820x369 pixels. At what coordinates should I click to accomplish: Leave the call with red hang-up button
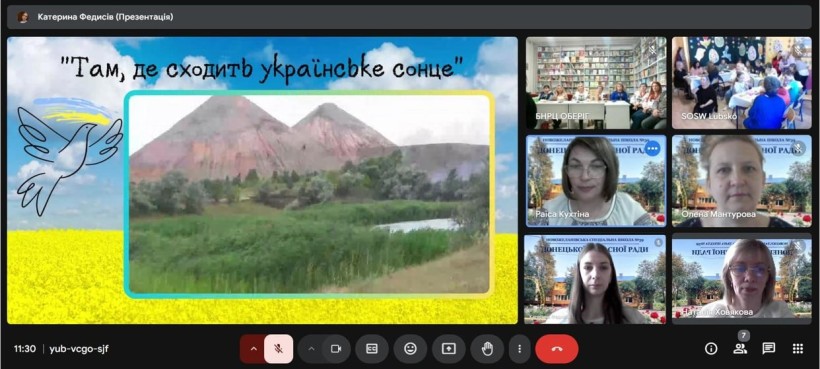click(x=557, y=349)
